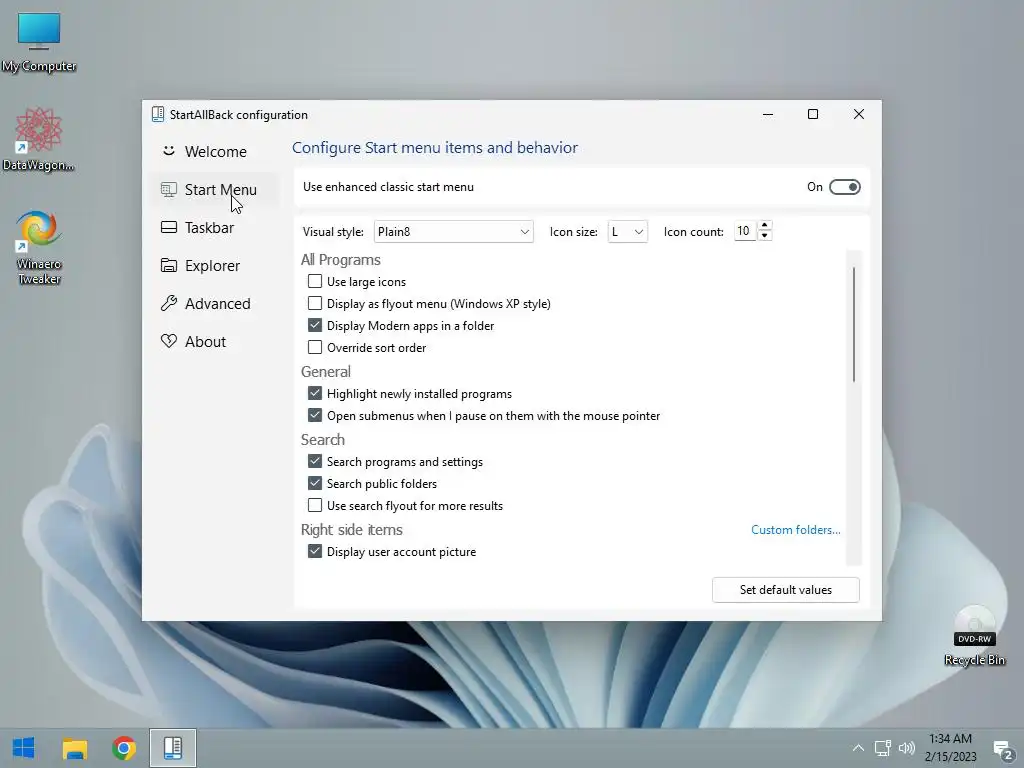Screen dimensions: 1024x768
Task: Uncheck Highlight newly installed programs
Action: 315,393
